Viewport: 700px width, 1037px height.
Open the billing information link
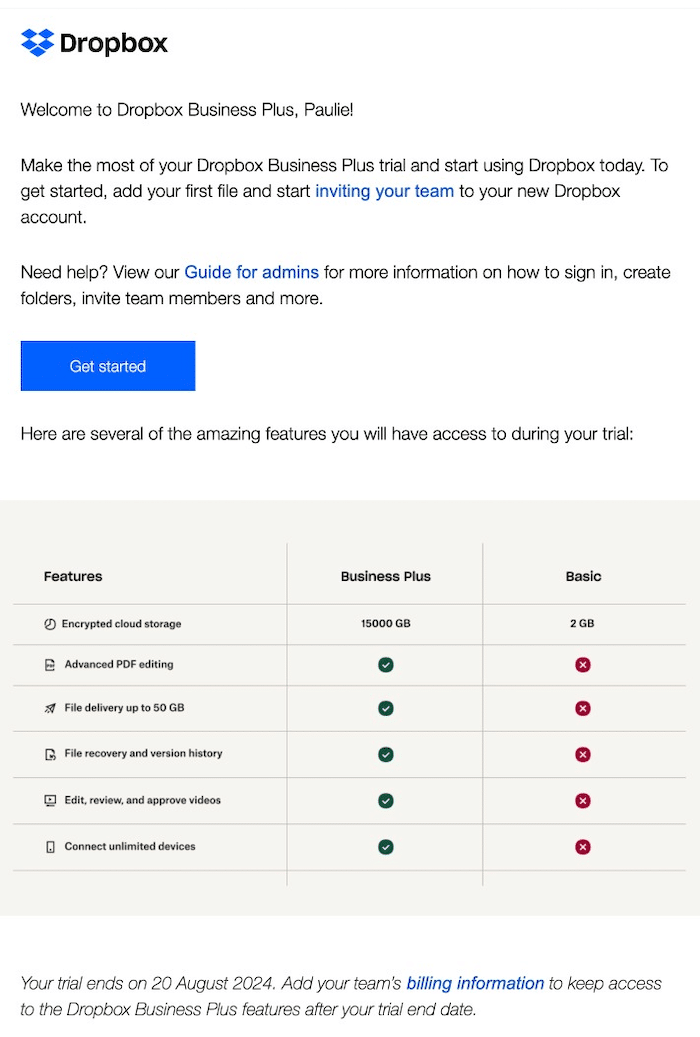(474, 983)
